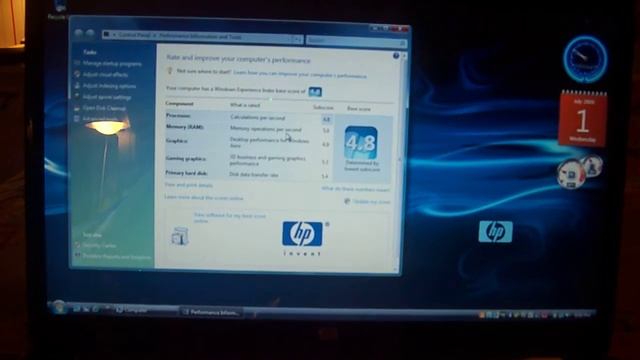The height and width of the screenshot is (360, 640).
Task: Open Manage startup programs task
Action: point(112,64)
